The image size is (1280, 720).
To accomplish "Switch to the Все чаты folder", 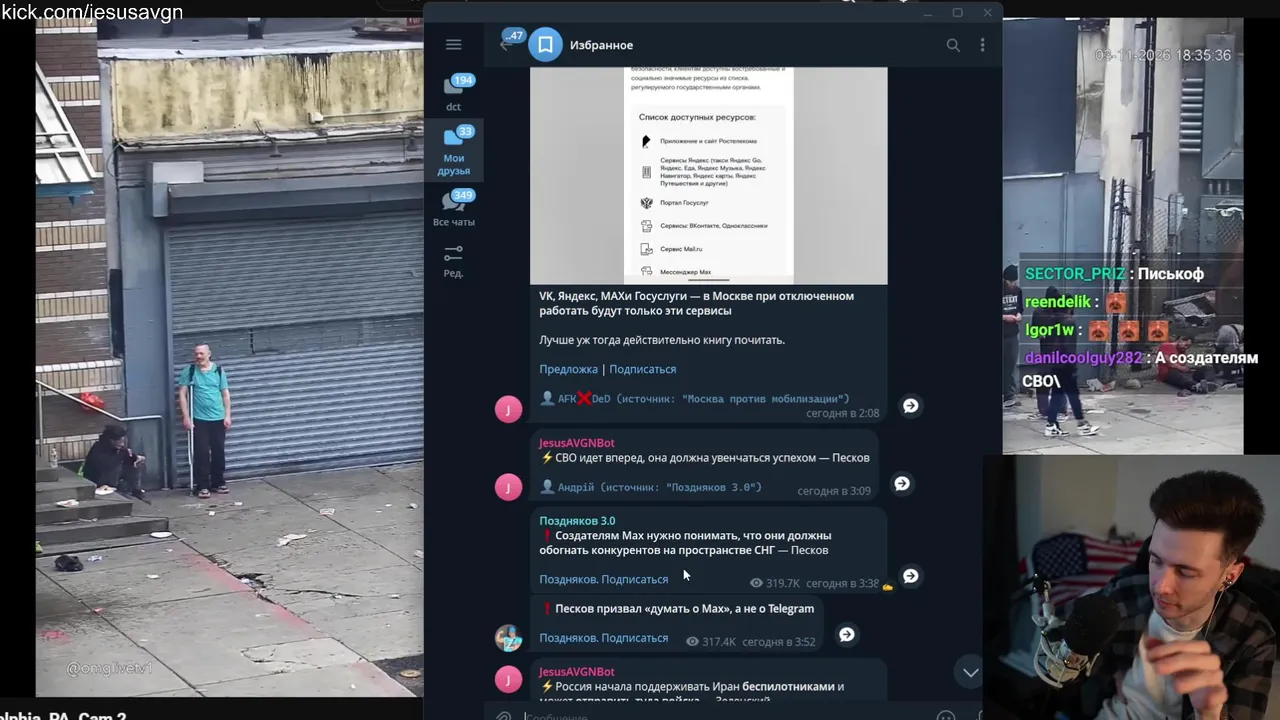I will pyautogui.click(x=454, y=208).
